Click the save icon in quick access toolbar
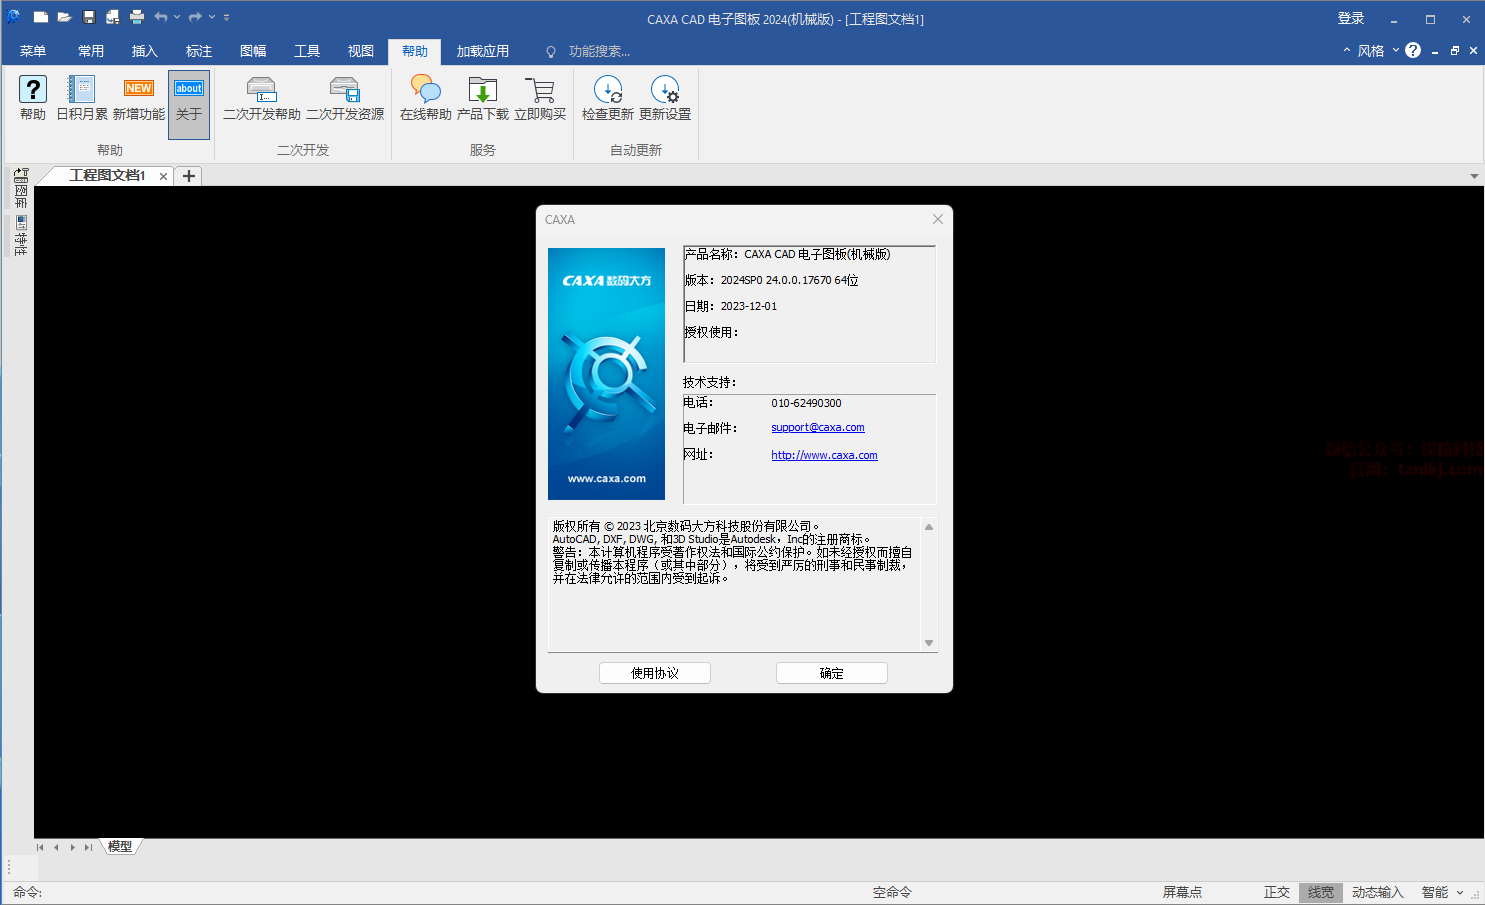The height and width of the screenshot is (905, 1485). [x=89, y=17]
